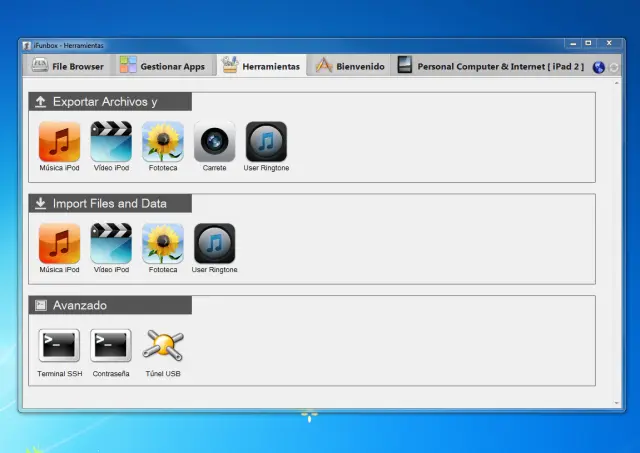Select the Carrete camera icon
This screenshot has height=453, width=640.
[x=214, y=142]
